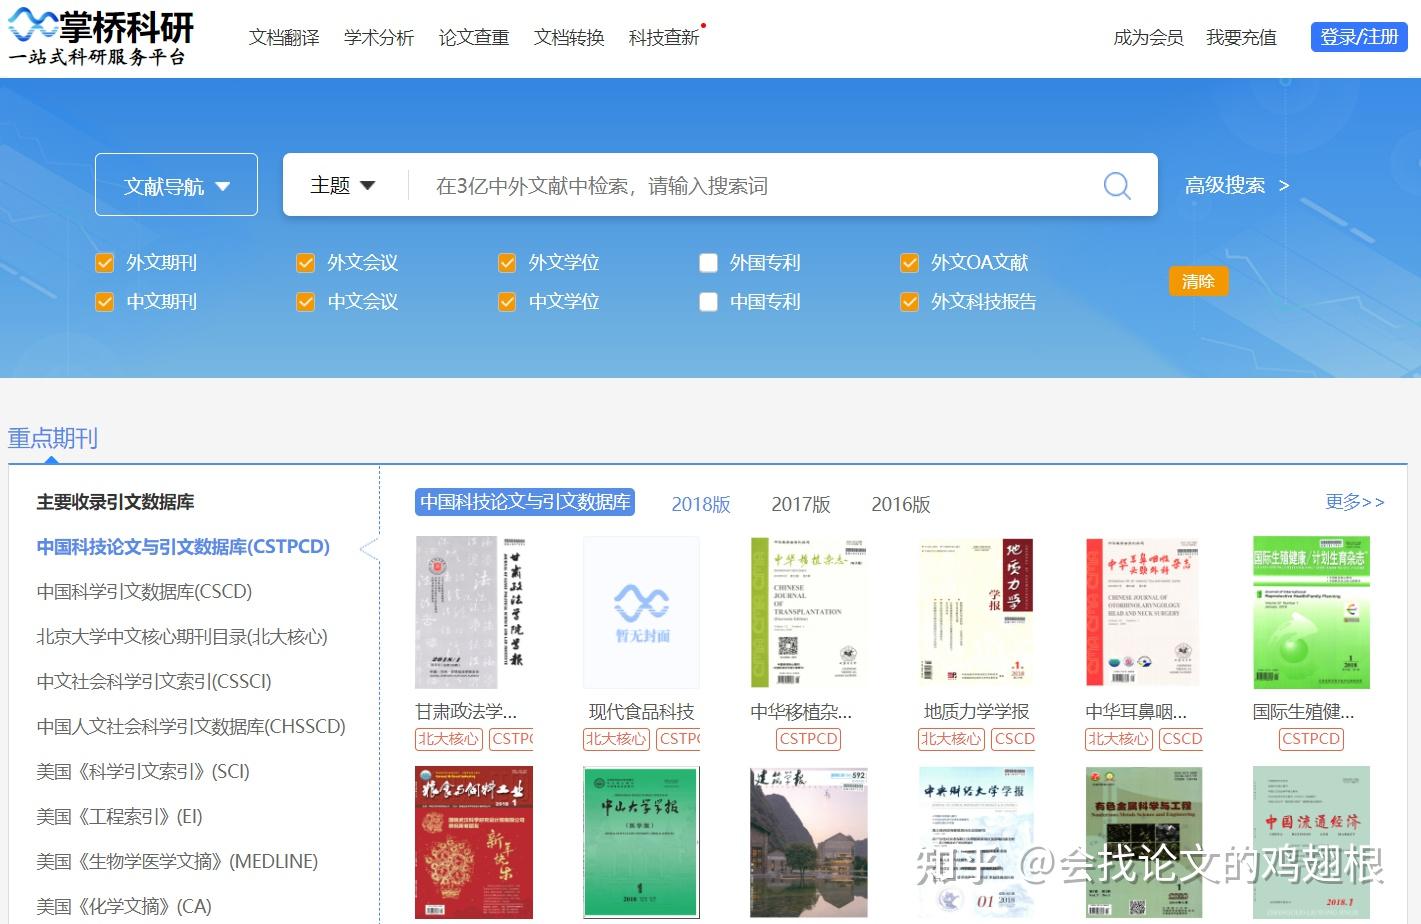This screenshot has width=1421, height=924.
Task: Click the 重点期刊 section heading
Action: pyautogui.click(x=53, y=438)
